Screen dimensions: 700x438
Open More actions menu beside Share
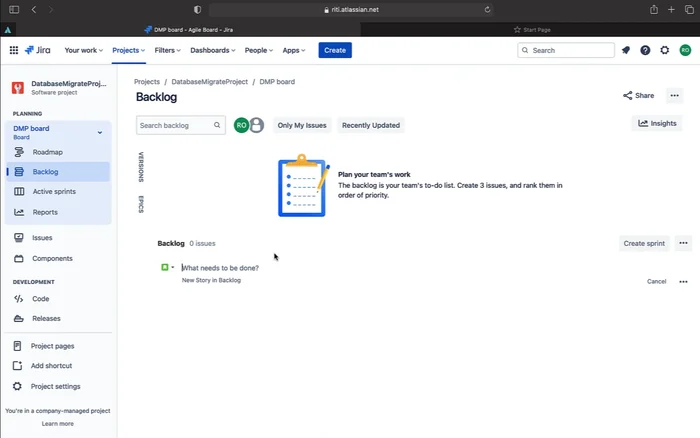674,96
